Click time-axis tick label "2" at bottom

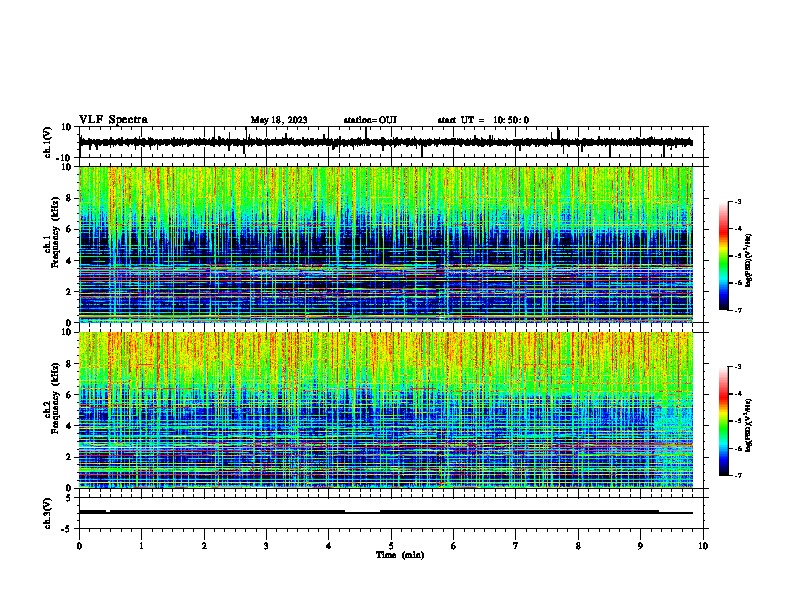coord(204,546)
